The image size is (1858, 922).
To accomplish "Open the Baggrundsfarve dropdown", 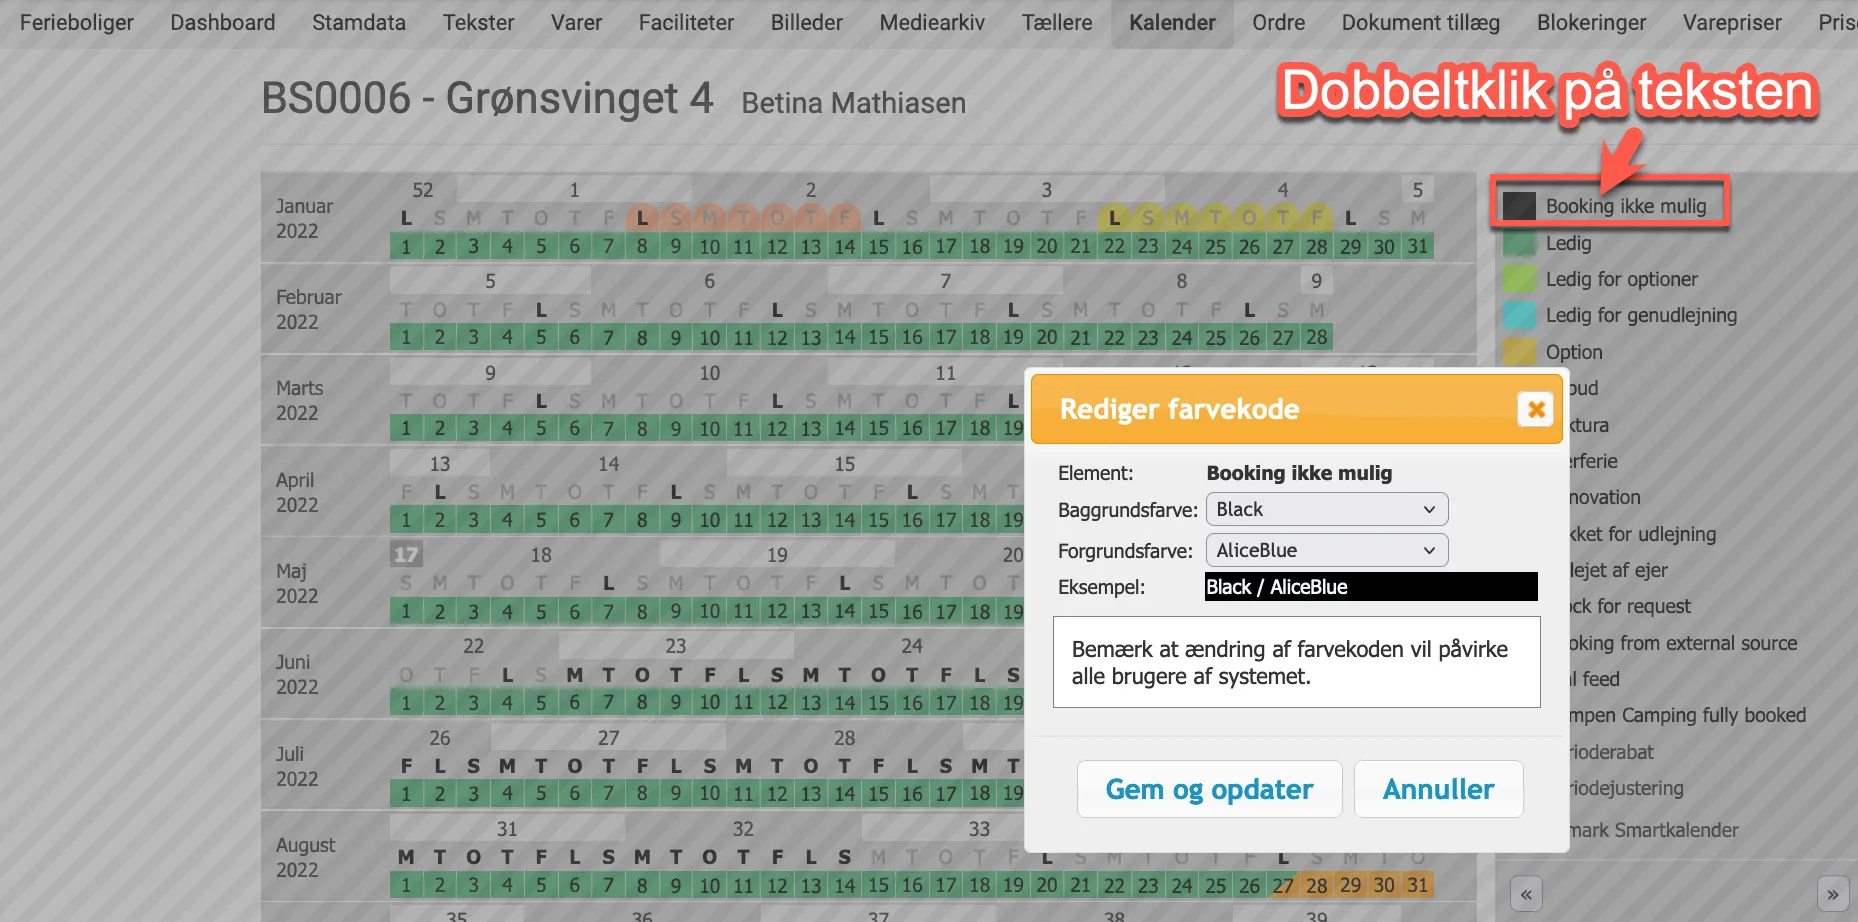I will point(1327,509).
